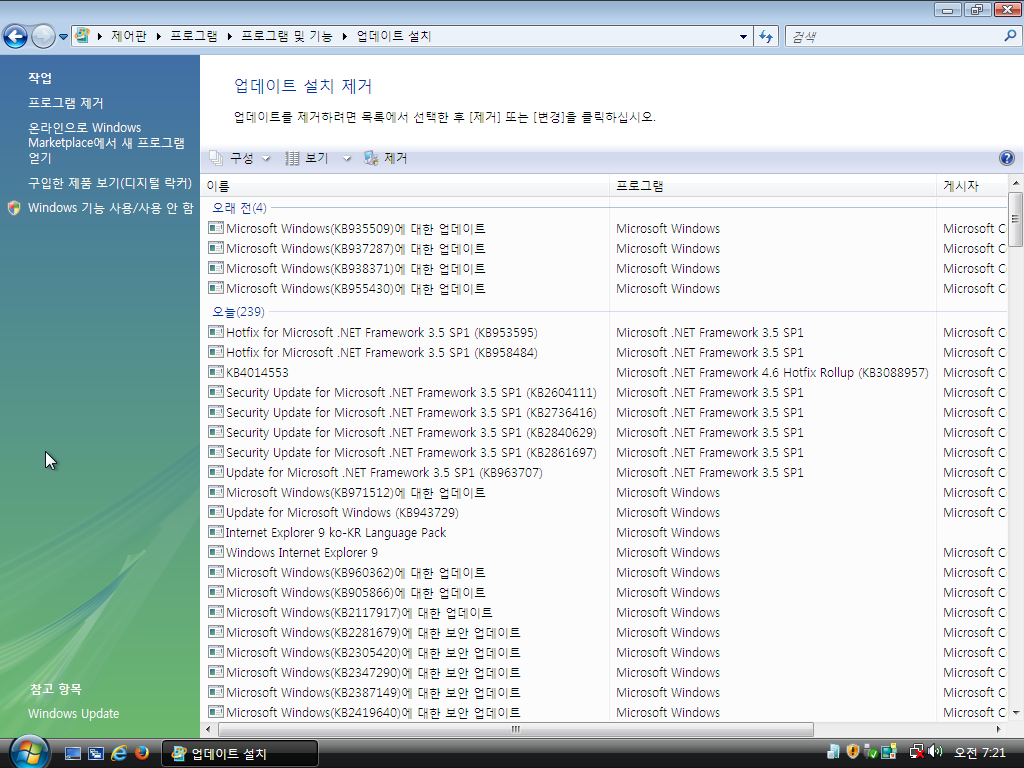Click .NET Framework 4.6 Hotfix Rollup (KB3088957) cell
Screen dimensions: 1024x768
(772, 372)
